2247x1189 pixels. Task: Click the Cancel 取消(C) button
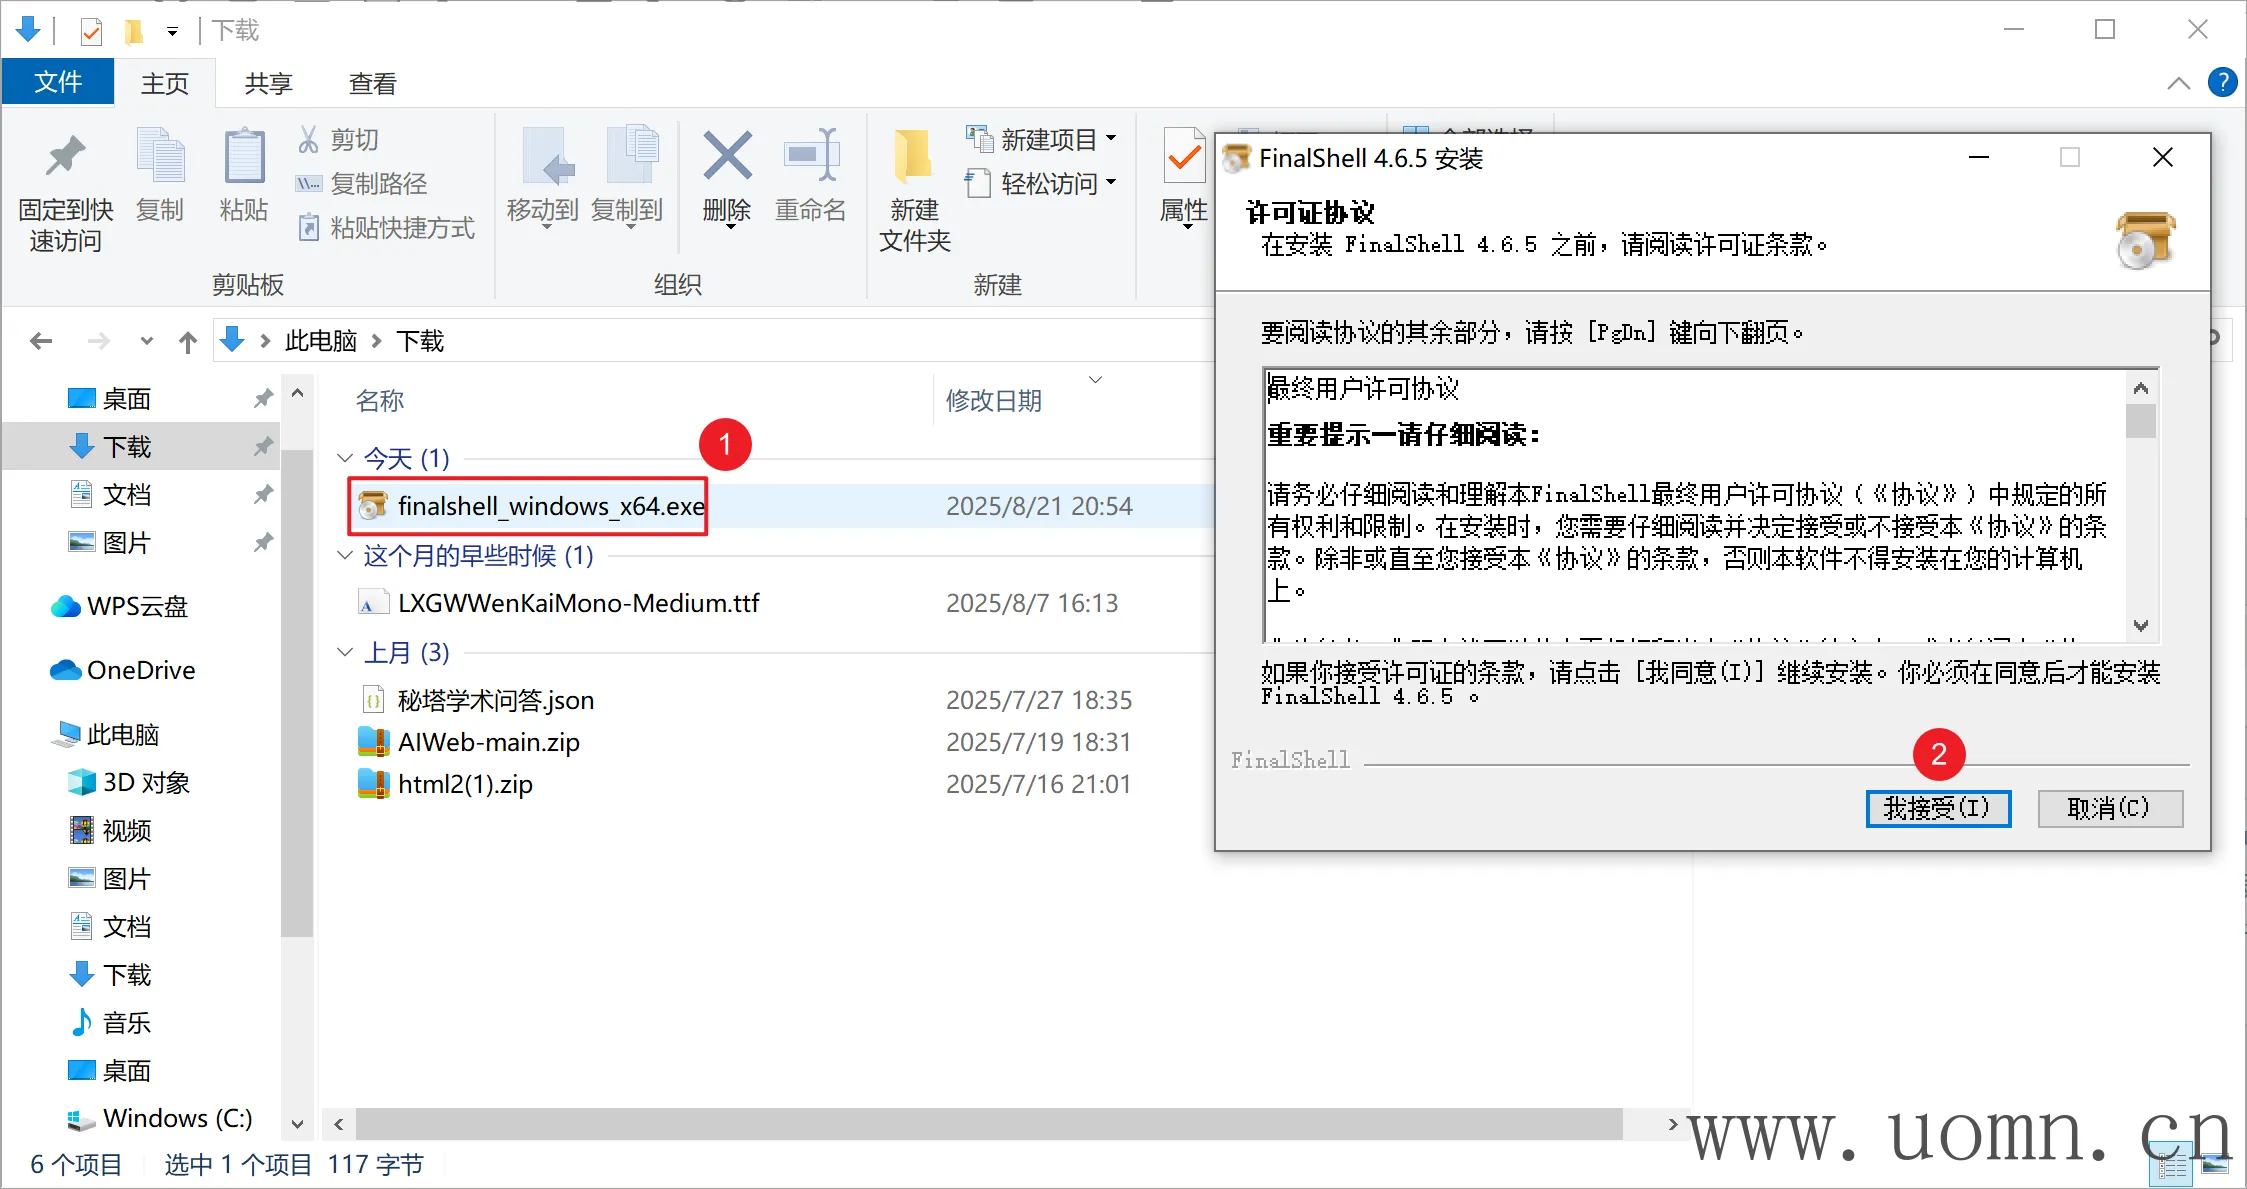coord(2109,808)
